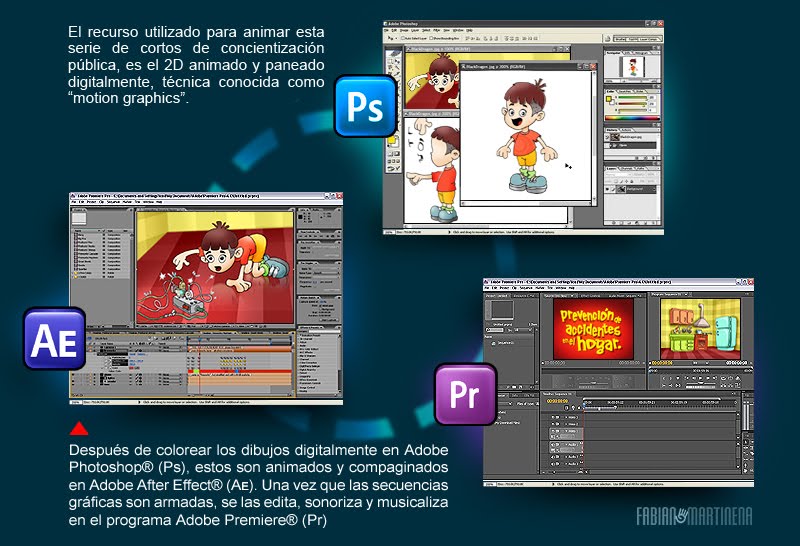Click the audio level meters in Premiere
This screenshot has width=800, height=546.
[746, 415]
